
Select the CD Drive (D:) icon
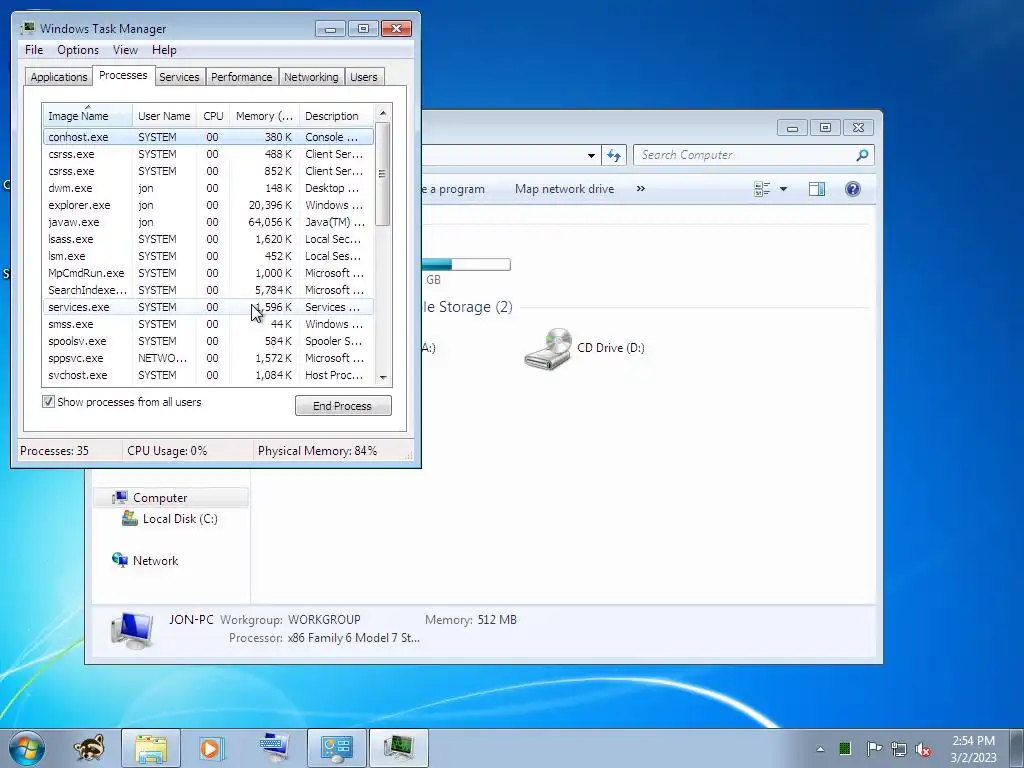coord(547,349)
